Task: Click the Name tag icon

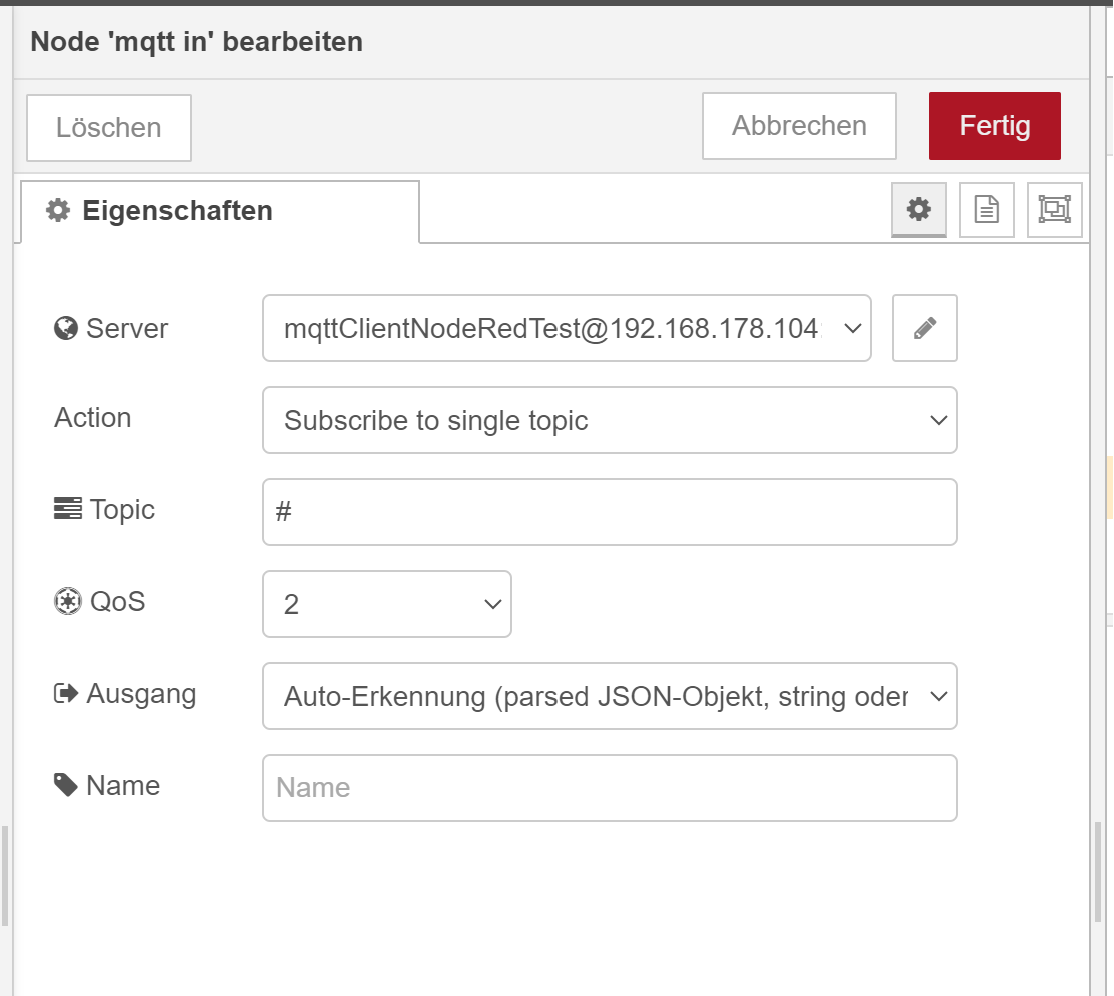Action: (x=66, y=786)
